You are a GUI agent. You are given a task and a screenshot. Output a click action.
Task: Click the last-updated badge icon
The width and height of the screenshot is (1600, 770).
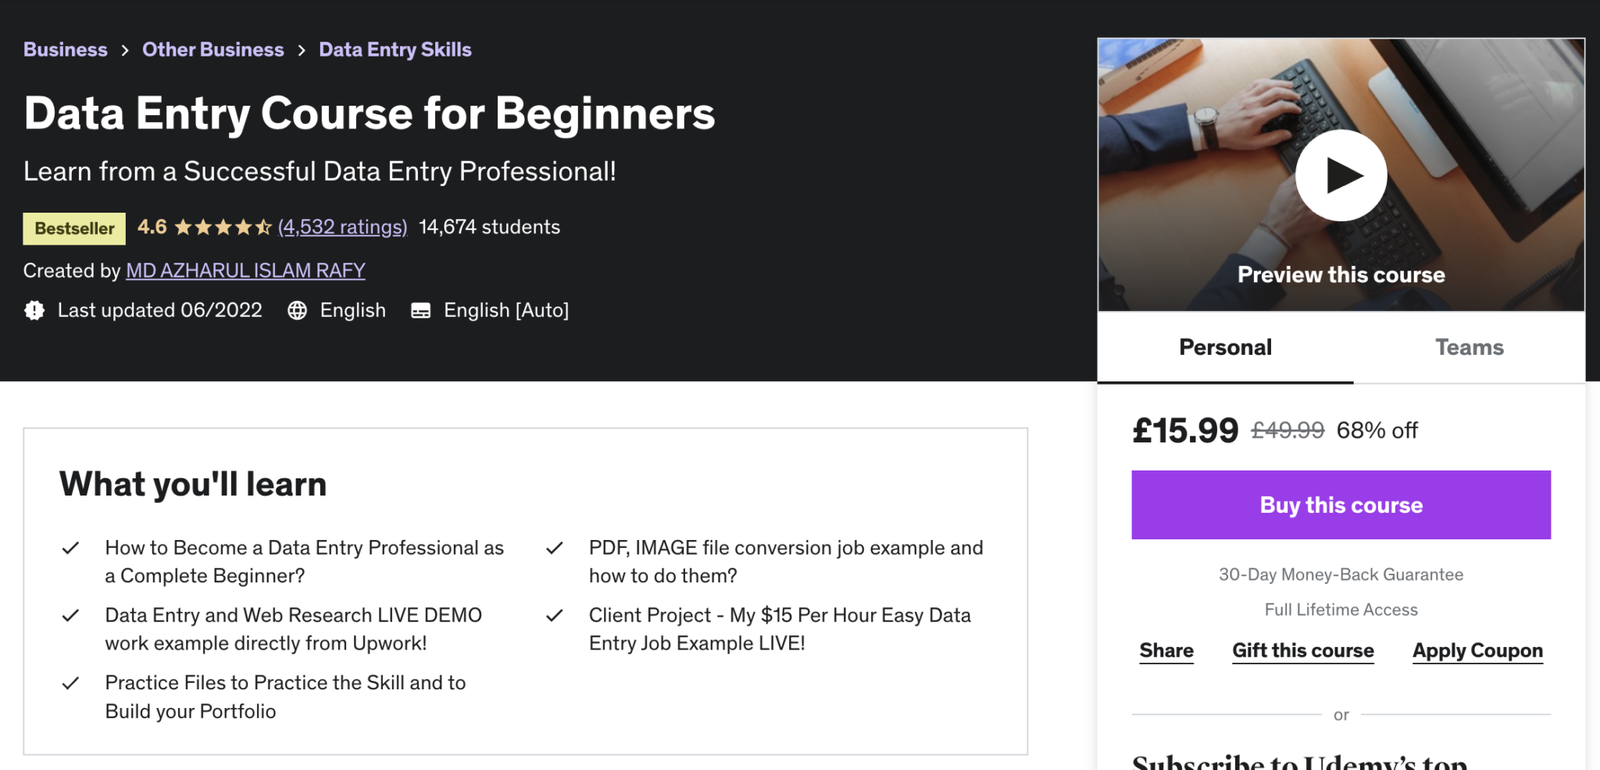click(x=34, y=310)
